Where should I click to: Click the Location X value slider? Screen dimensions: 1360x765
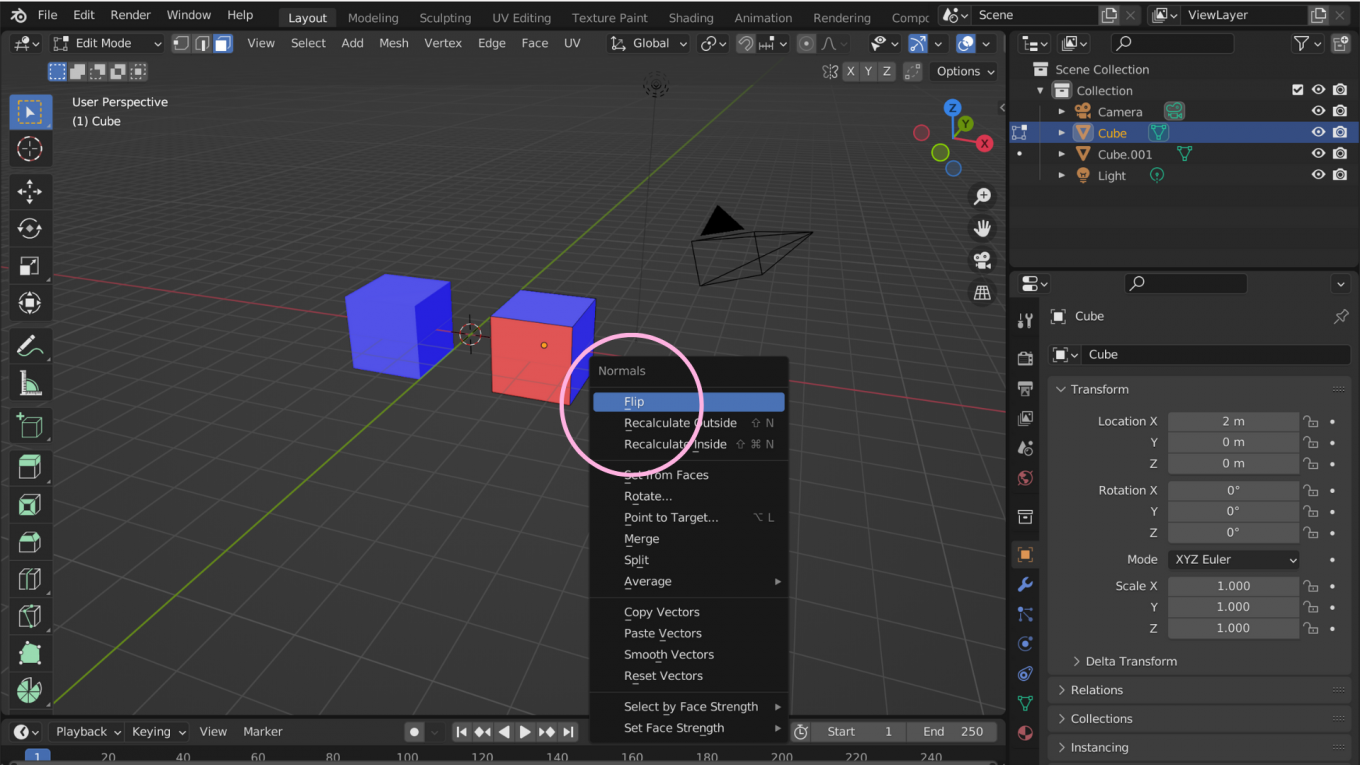pyautogui.click(x=1233, y=420)
